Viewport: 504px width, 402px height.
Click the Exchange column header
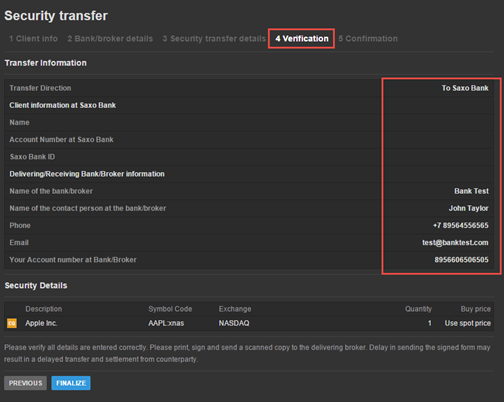235,309
